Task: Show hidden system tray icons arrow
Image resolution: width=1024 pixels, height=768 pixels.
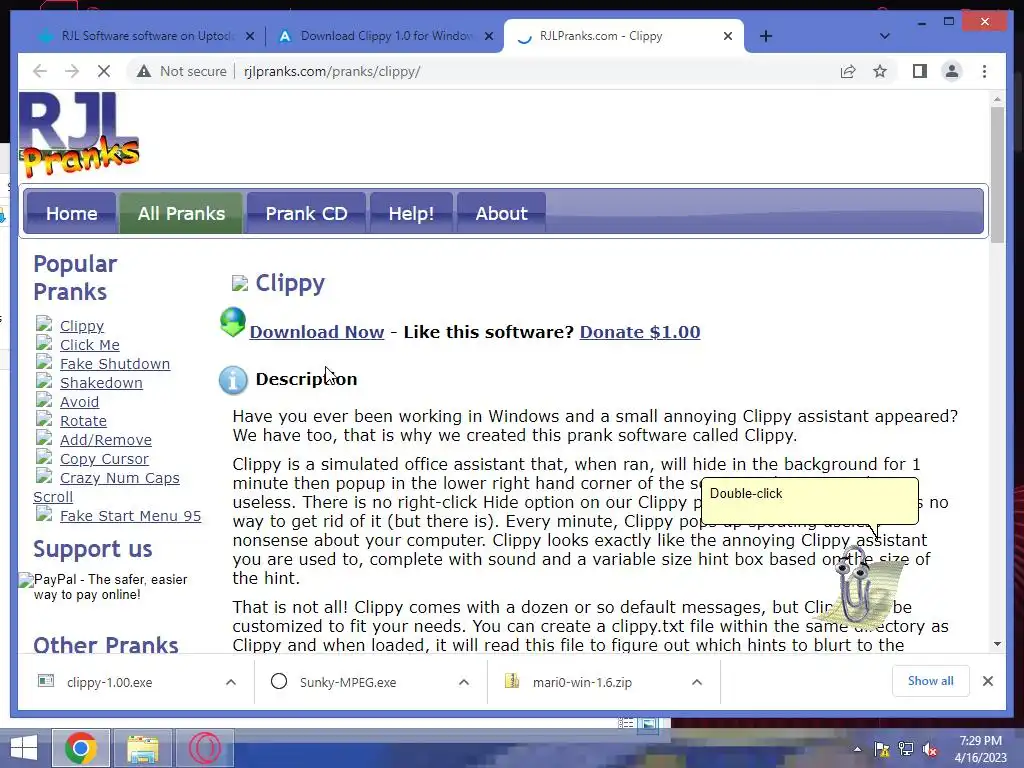Action: click(x=857, y=749)
